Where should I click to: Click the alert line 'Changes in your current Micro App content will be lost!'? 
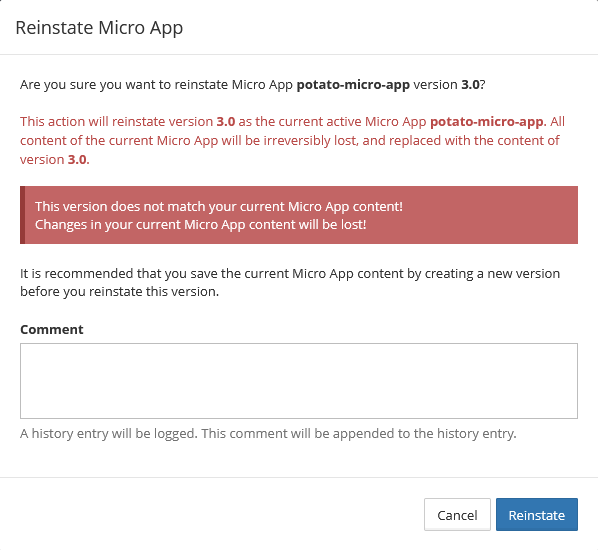click(201, 225)
